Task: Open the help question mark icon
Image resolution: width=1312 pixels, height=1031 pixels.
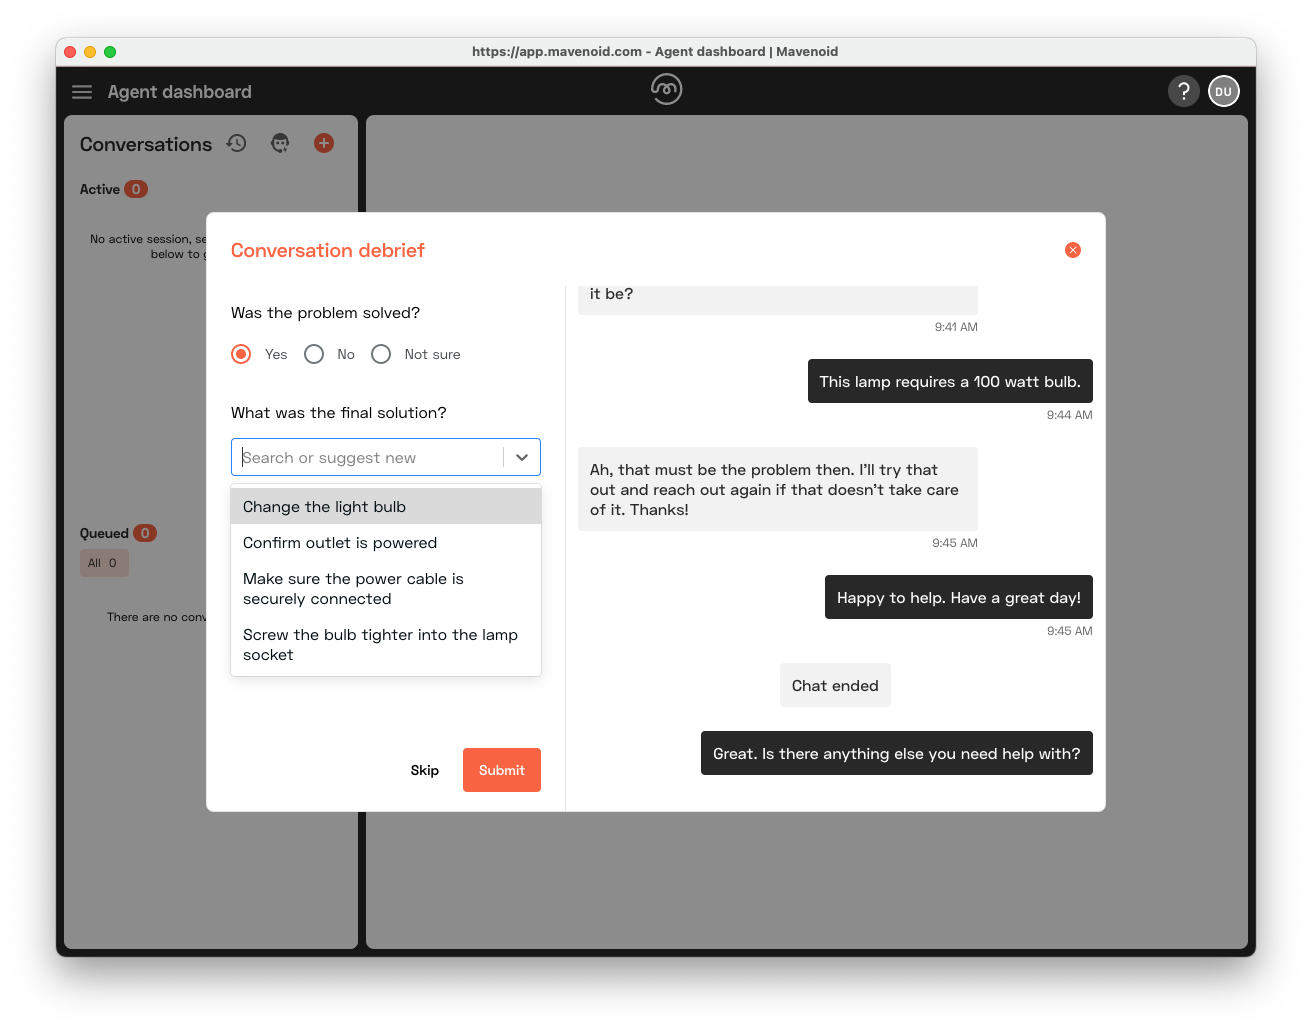Action: click(1183, 92)
